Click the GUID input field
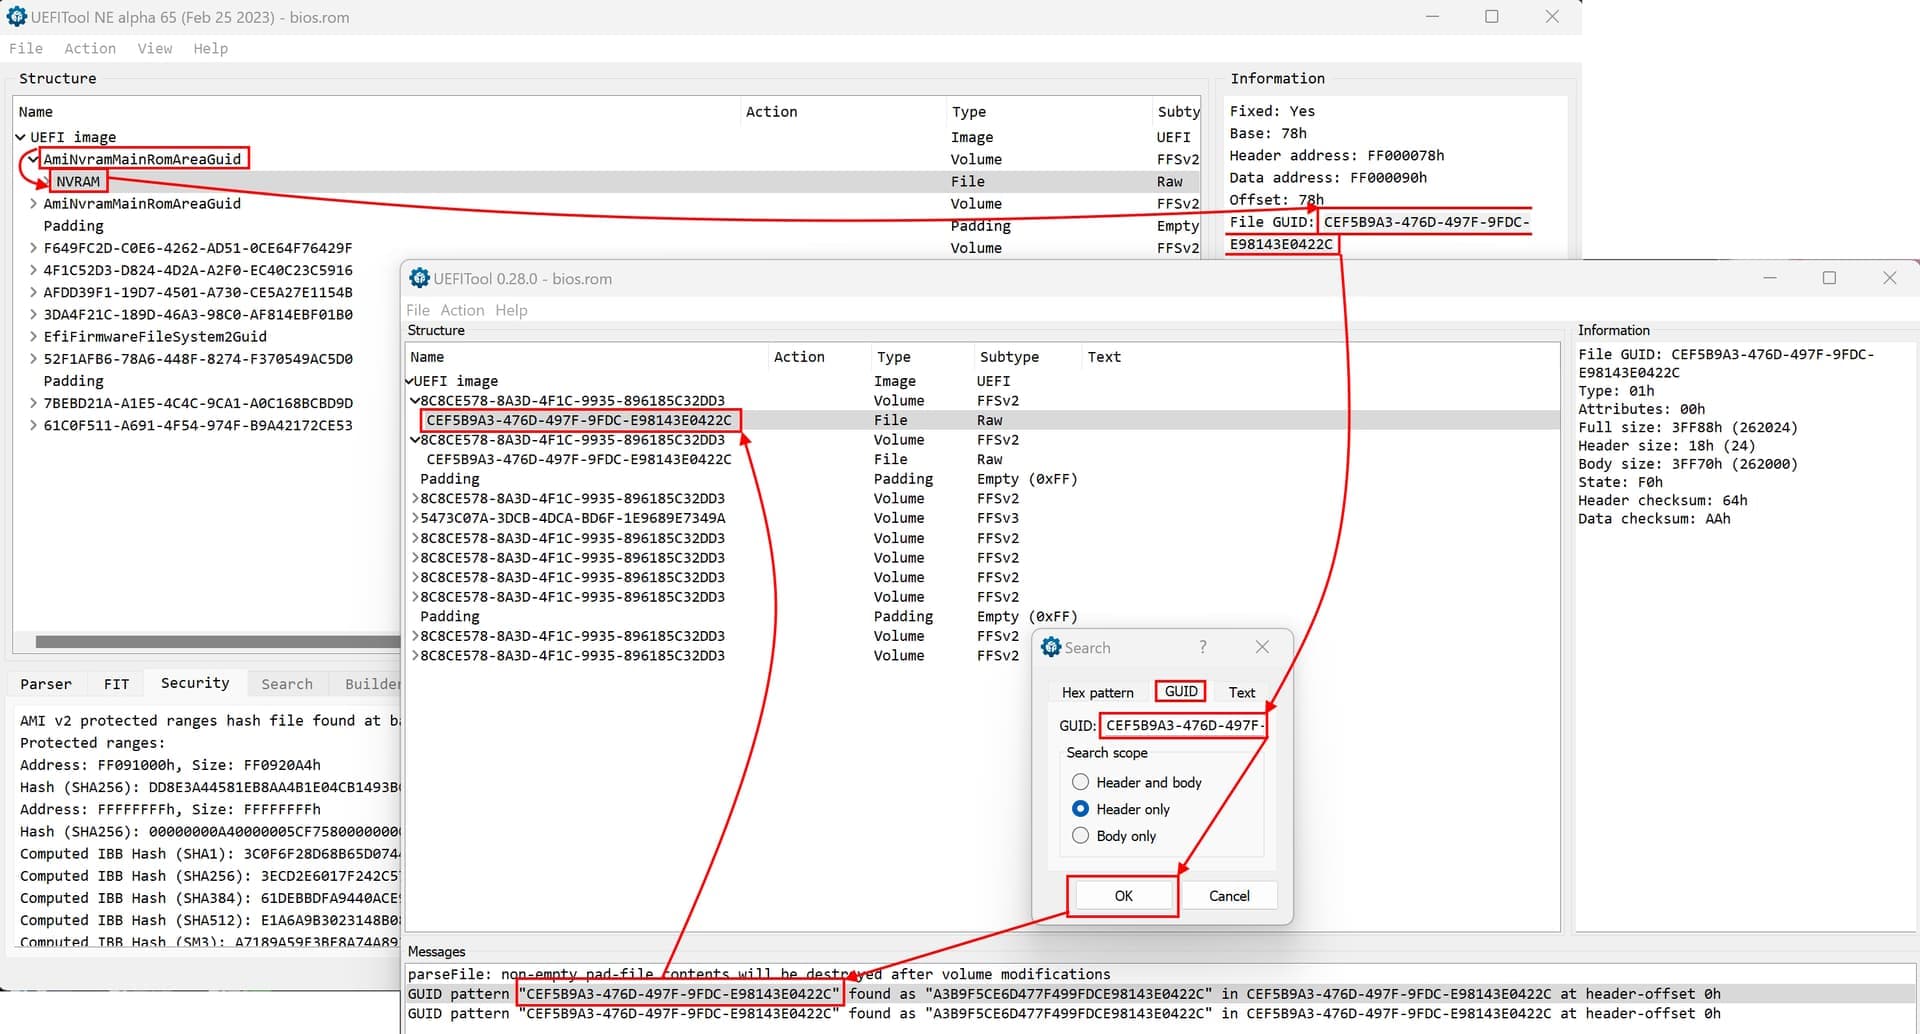Screen dimensions: 1920x1034 1183,725
